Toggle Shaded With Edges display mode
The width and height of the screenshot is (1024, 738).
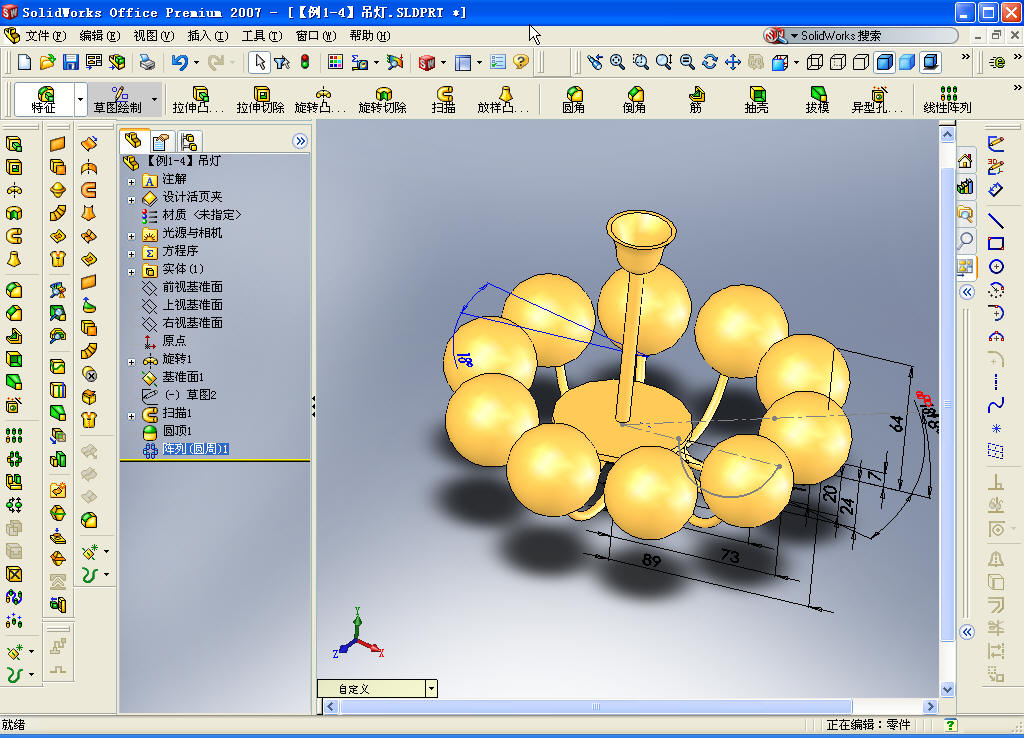[884, 62]
